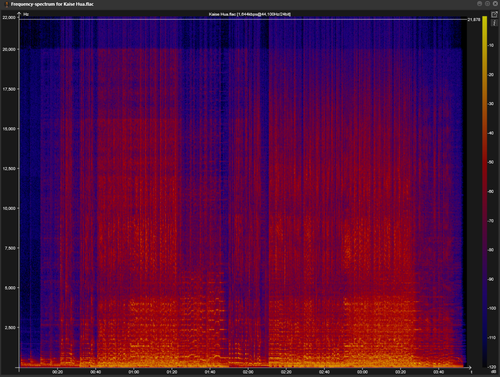Click the -60 dB scale label
This screenshot has height=377, width=500.
click(x=491, y=192)
